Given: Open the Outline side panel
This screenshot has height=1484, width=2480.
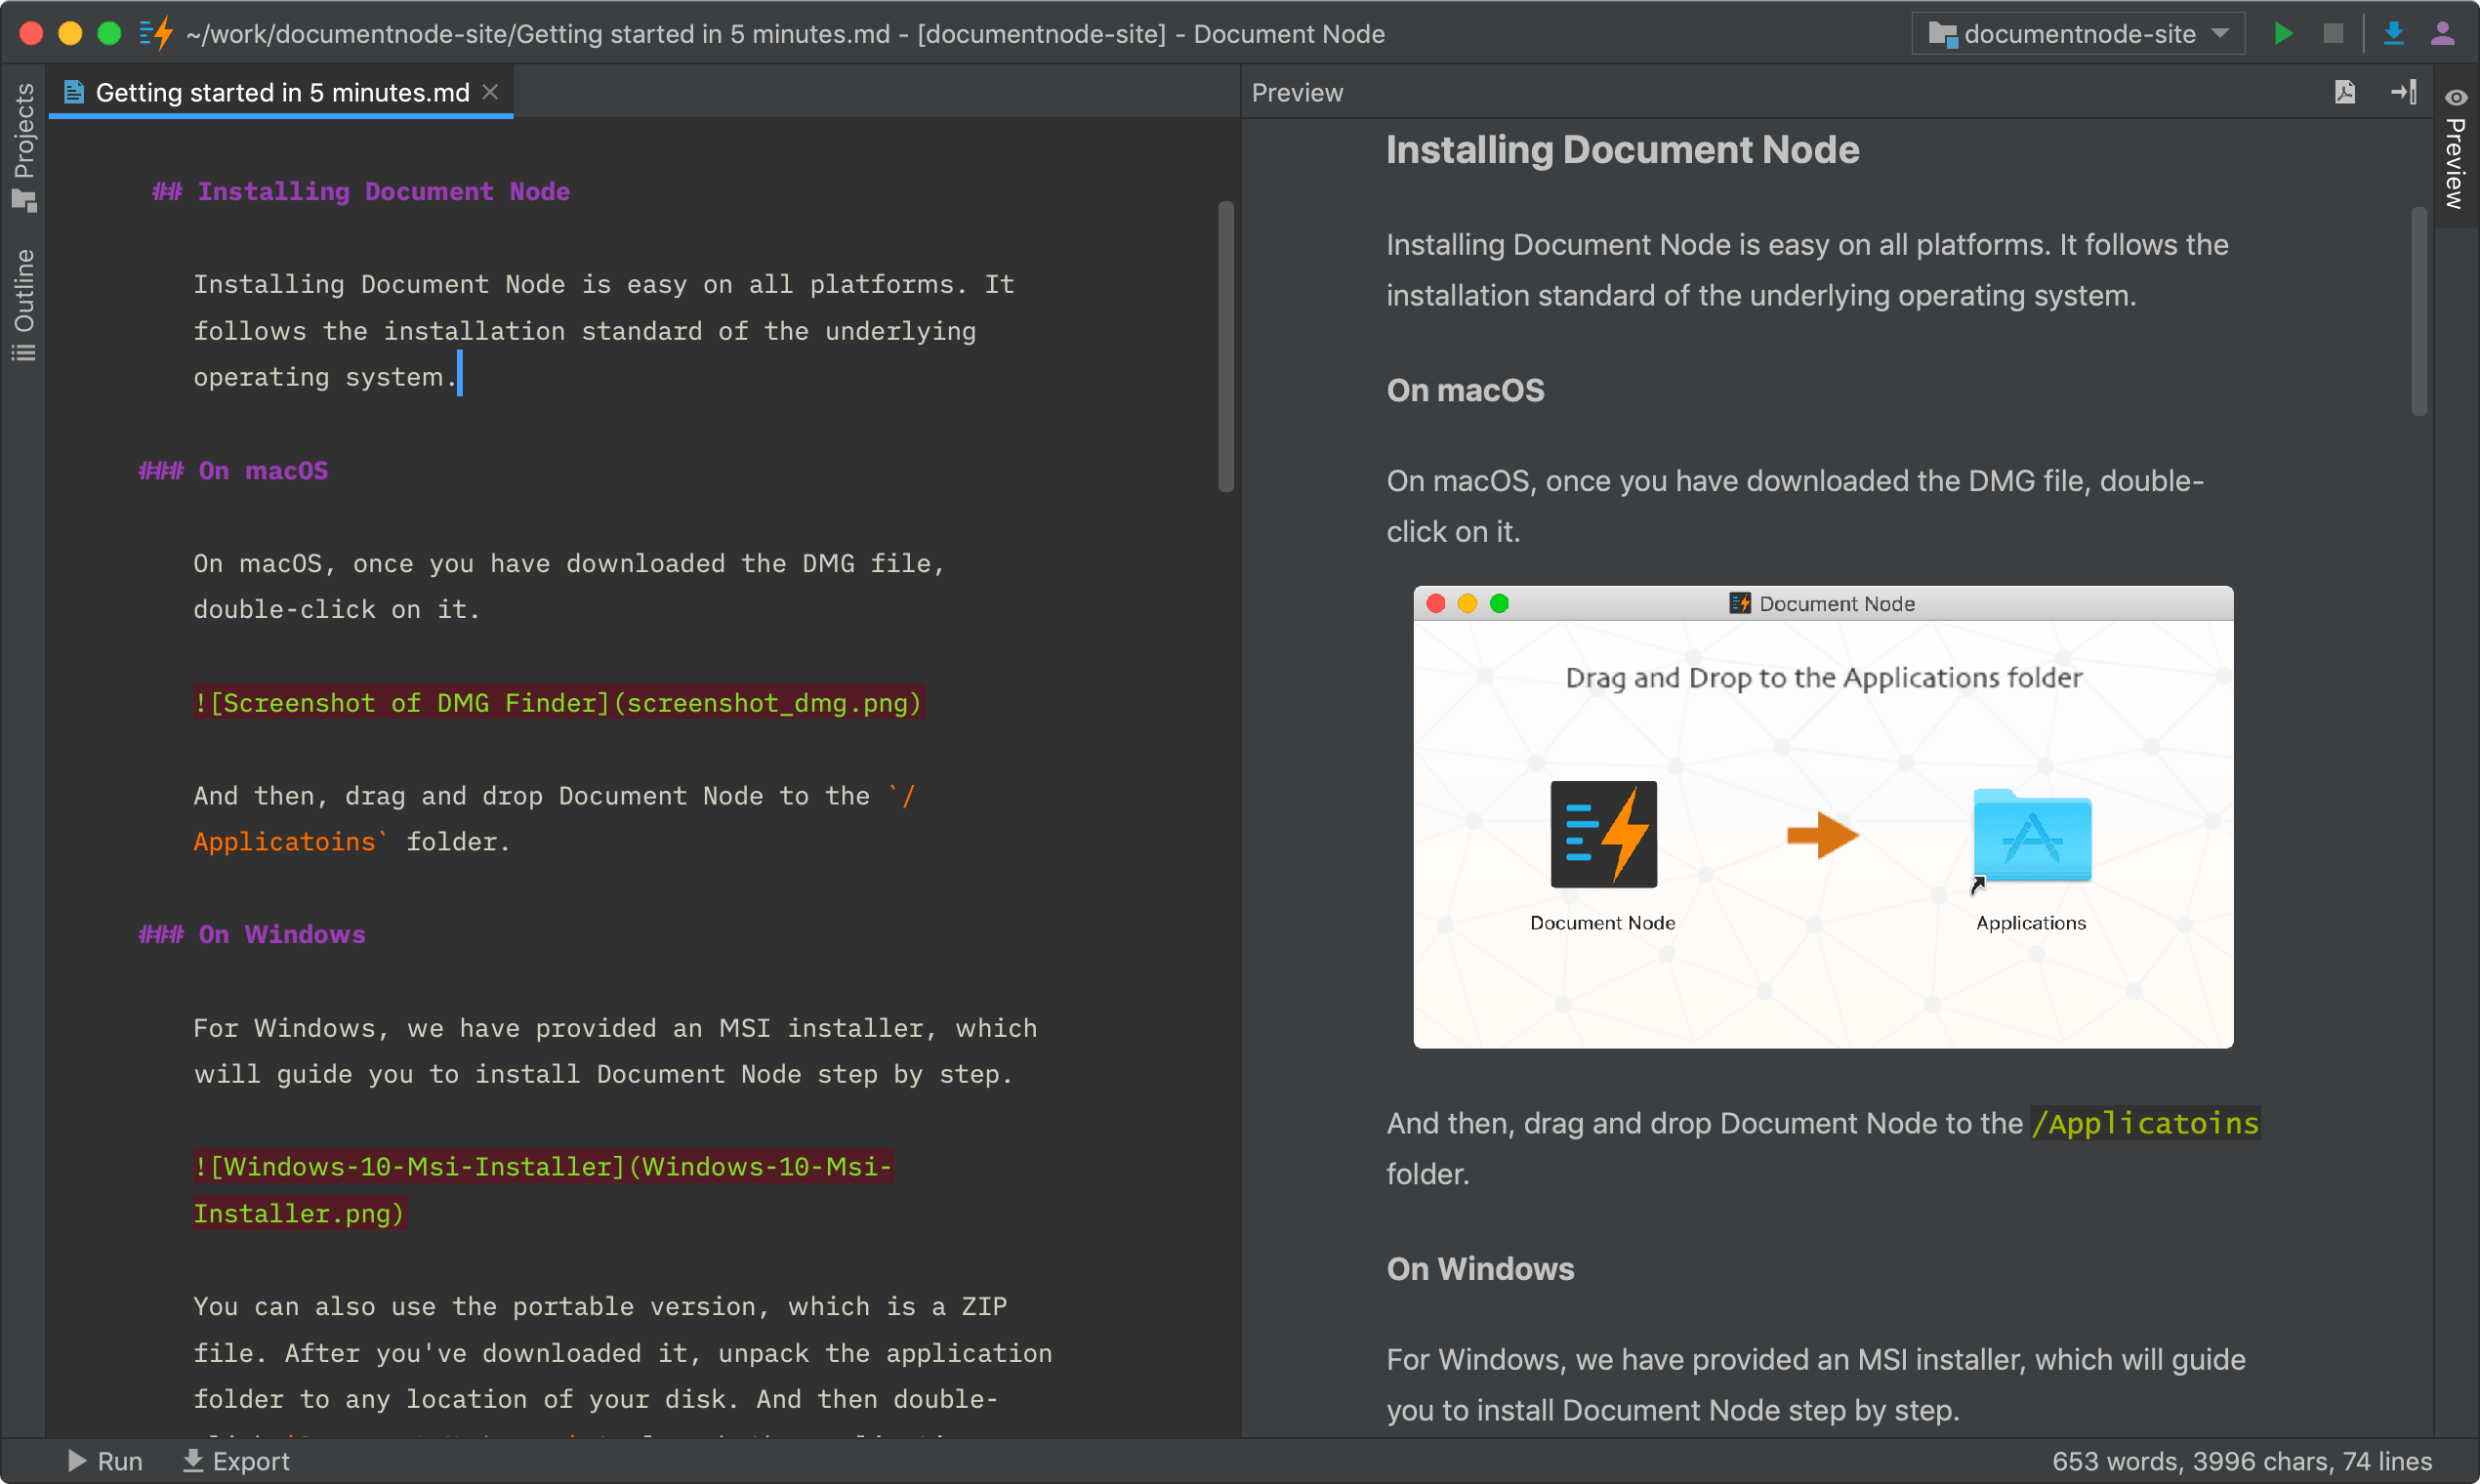Looking at the screenshot, I should [x=24, y=305].
